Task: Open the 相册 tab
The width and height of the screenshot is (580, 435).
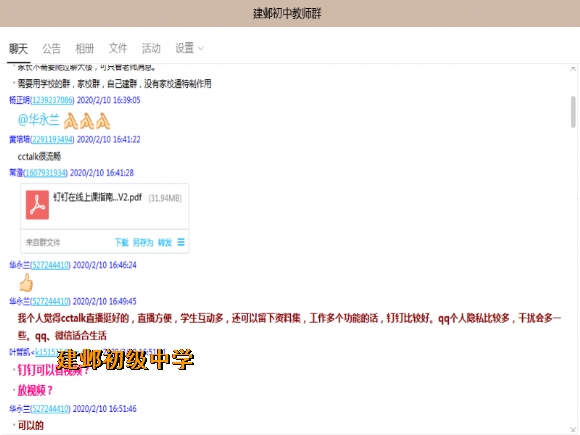Action: (x=85, y=48)
